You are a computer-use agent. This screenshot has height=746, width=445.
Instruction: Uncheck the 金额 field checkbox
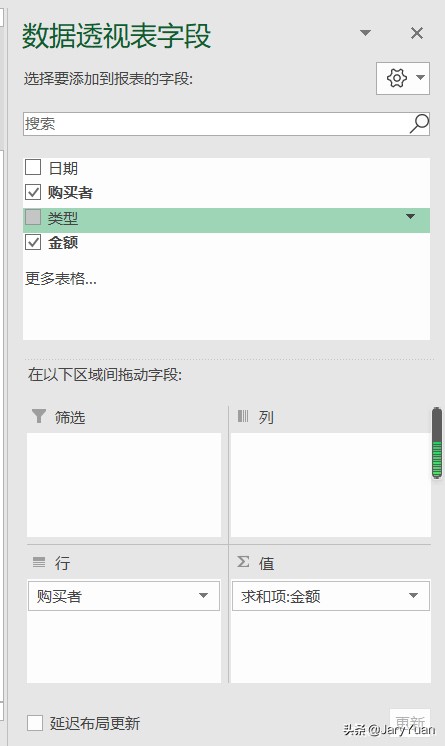(x=33, y=242)
